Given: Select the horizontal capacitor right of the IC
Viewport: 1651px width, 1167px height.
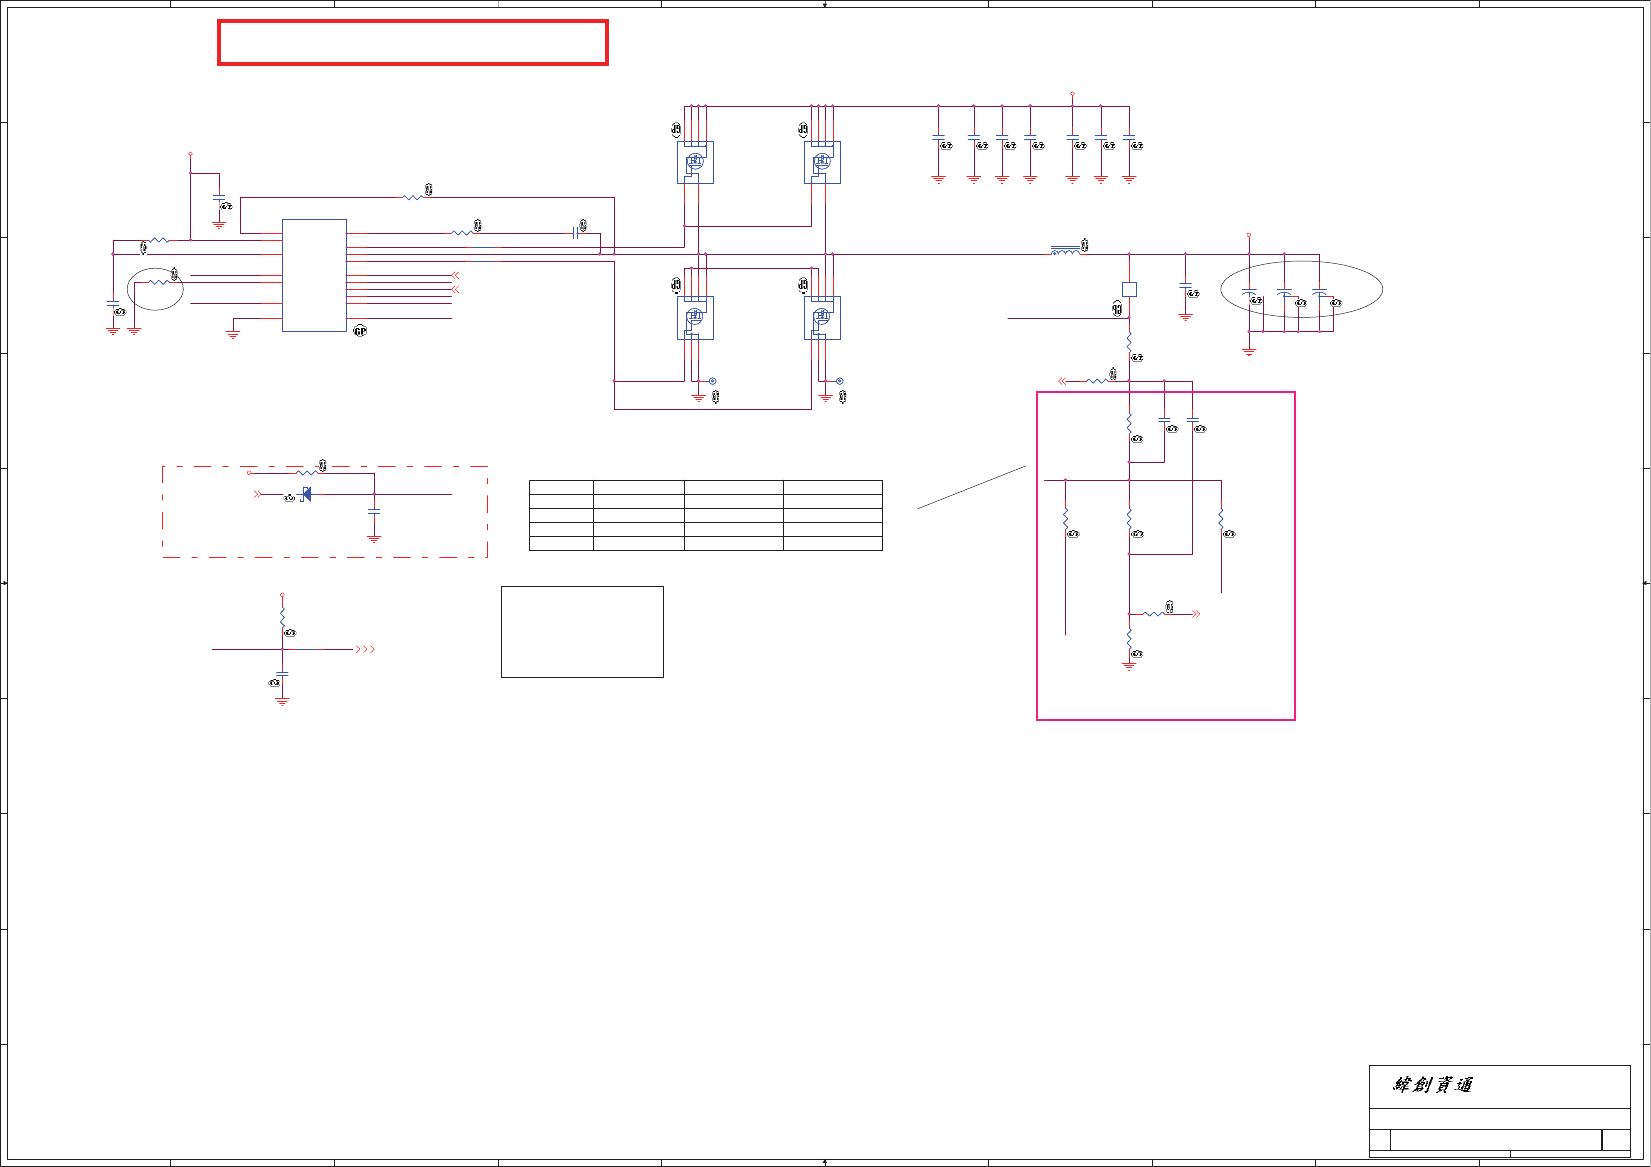Looking at the screenshot, I should [576, 233].
